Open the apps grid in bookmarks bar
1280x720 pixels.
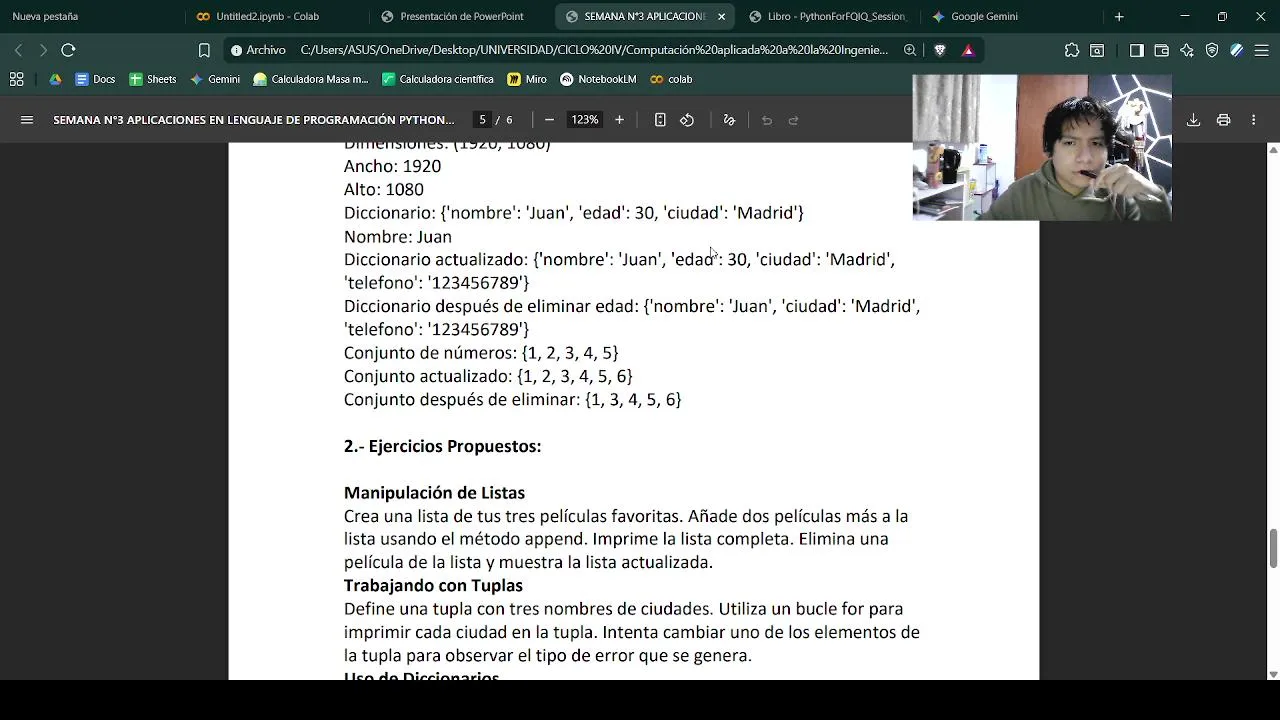tap(16, 79)
